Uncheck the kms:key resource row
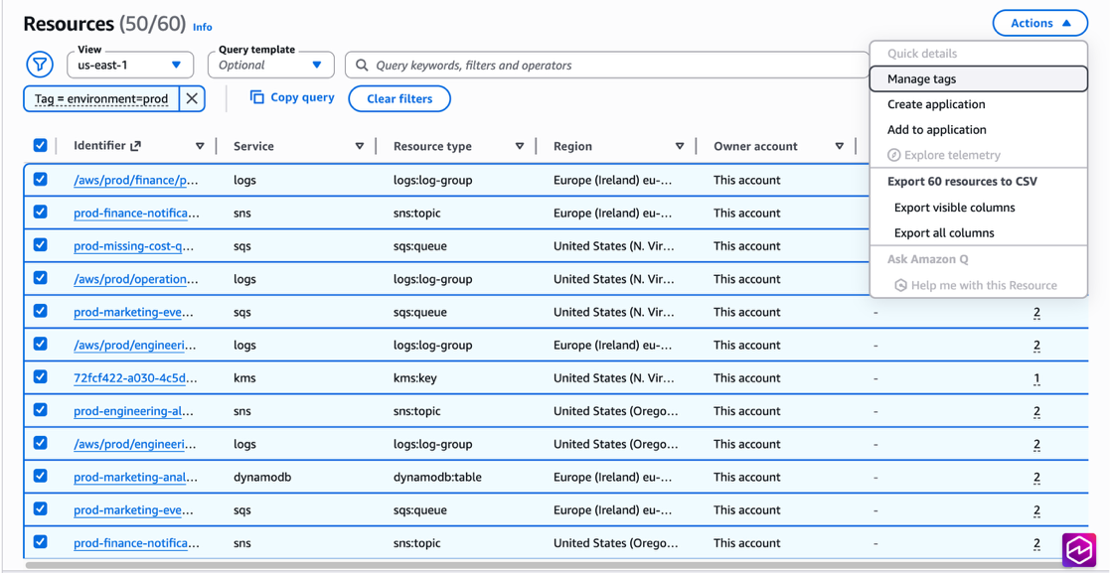 tap(40, 377)
